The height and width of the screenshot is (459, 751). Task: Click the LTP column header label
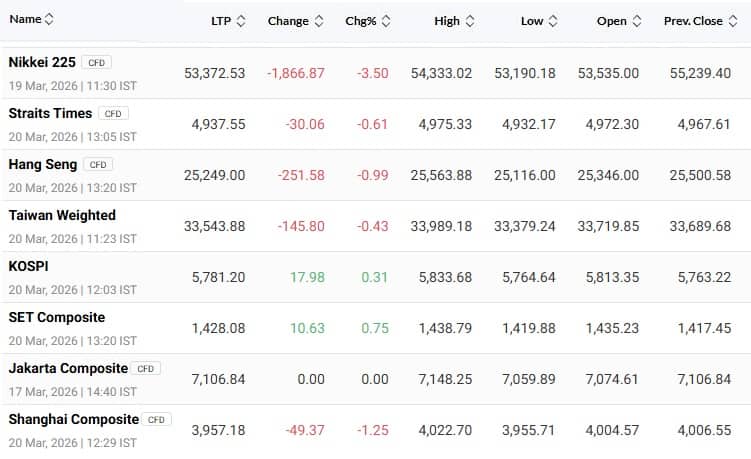[x=221, y=21]
